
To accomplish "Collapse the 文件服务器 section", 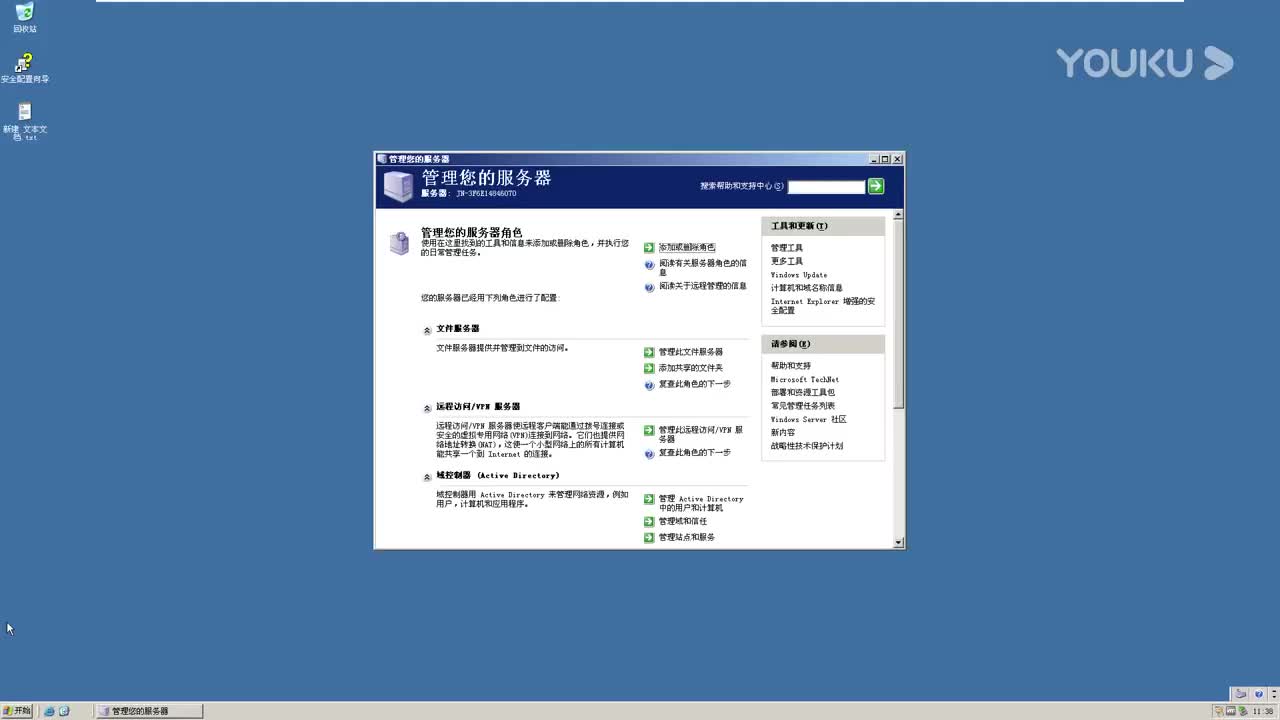I will 426,329.
